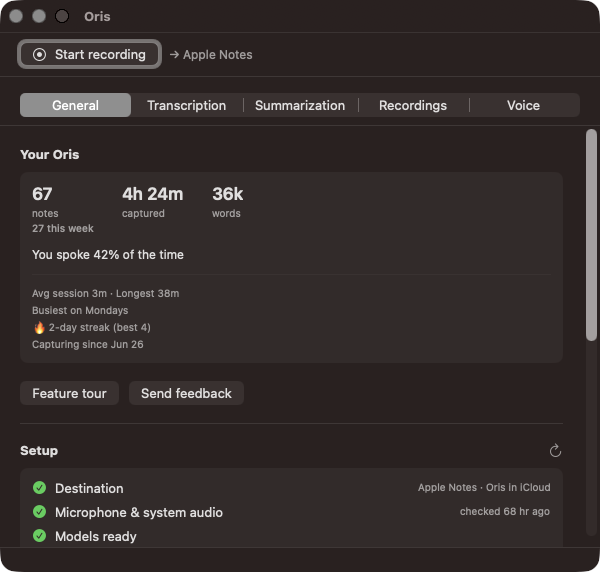Start the Feature tour
The width and height of the screenshot is (600, 572).
[69, 393]
